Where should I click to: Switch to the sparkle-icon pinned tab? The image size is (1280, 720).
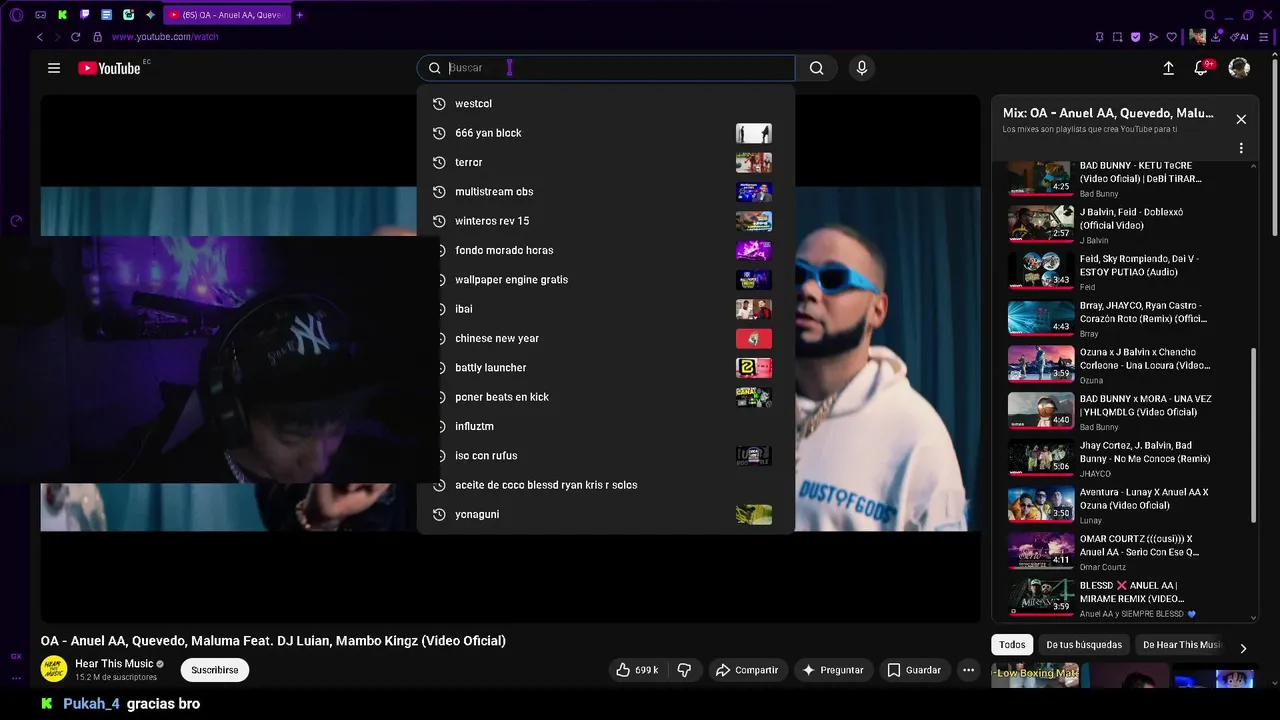click(x=150, y=15)
